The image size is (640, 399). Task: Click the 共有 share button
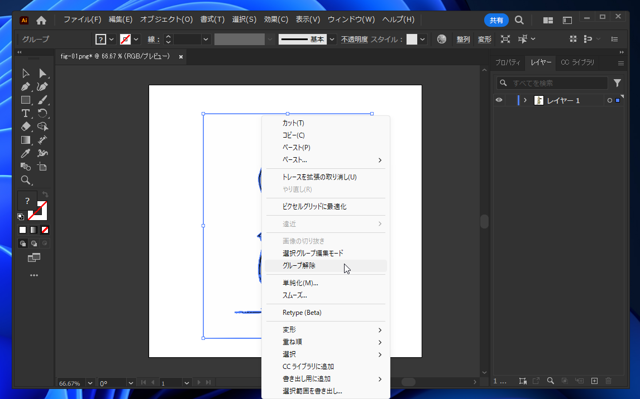coord(496,20)
